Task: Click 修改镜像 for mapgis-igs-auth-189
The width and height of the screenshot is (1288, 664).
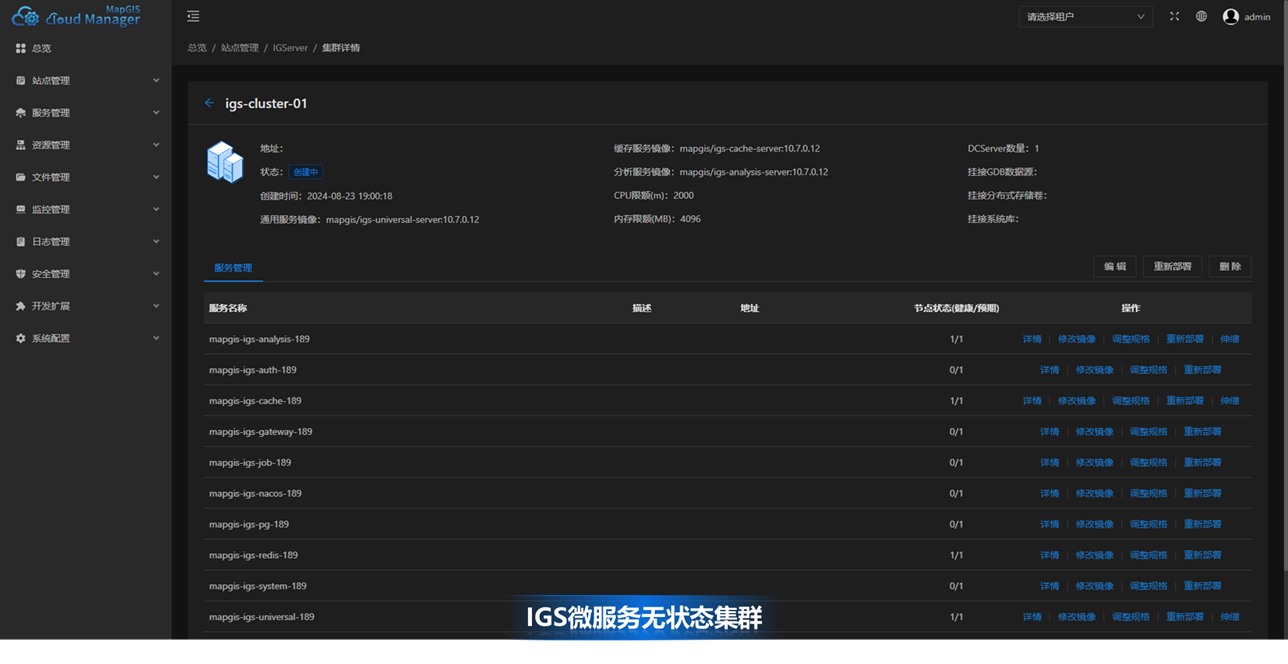Action: (1094, 370)
